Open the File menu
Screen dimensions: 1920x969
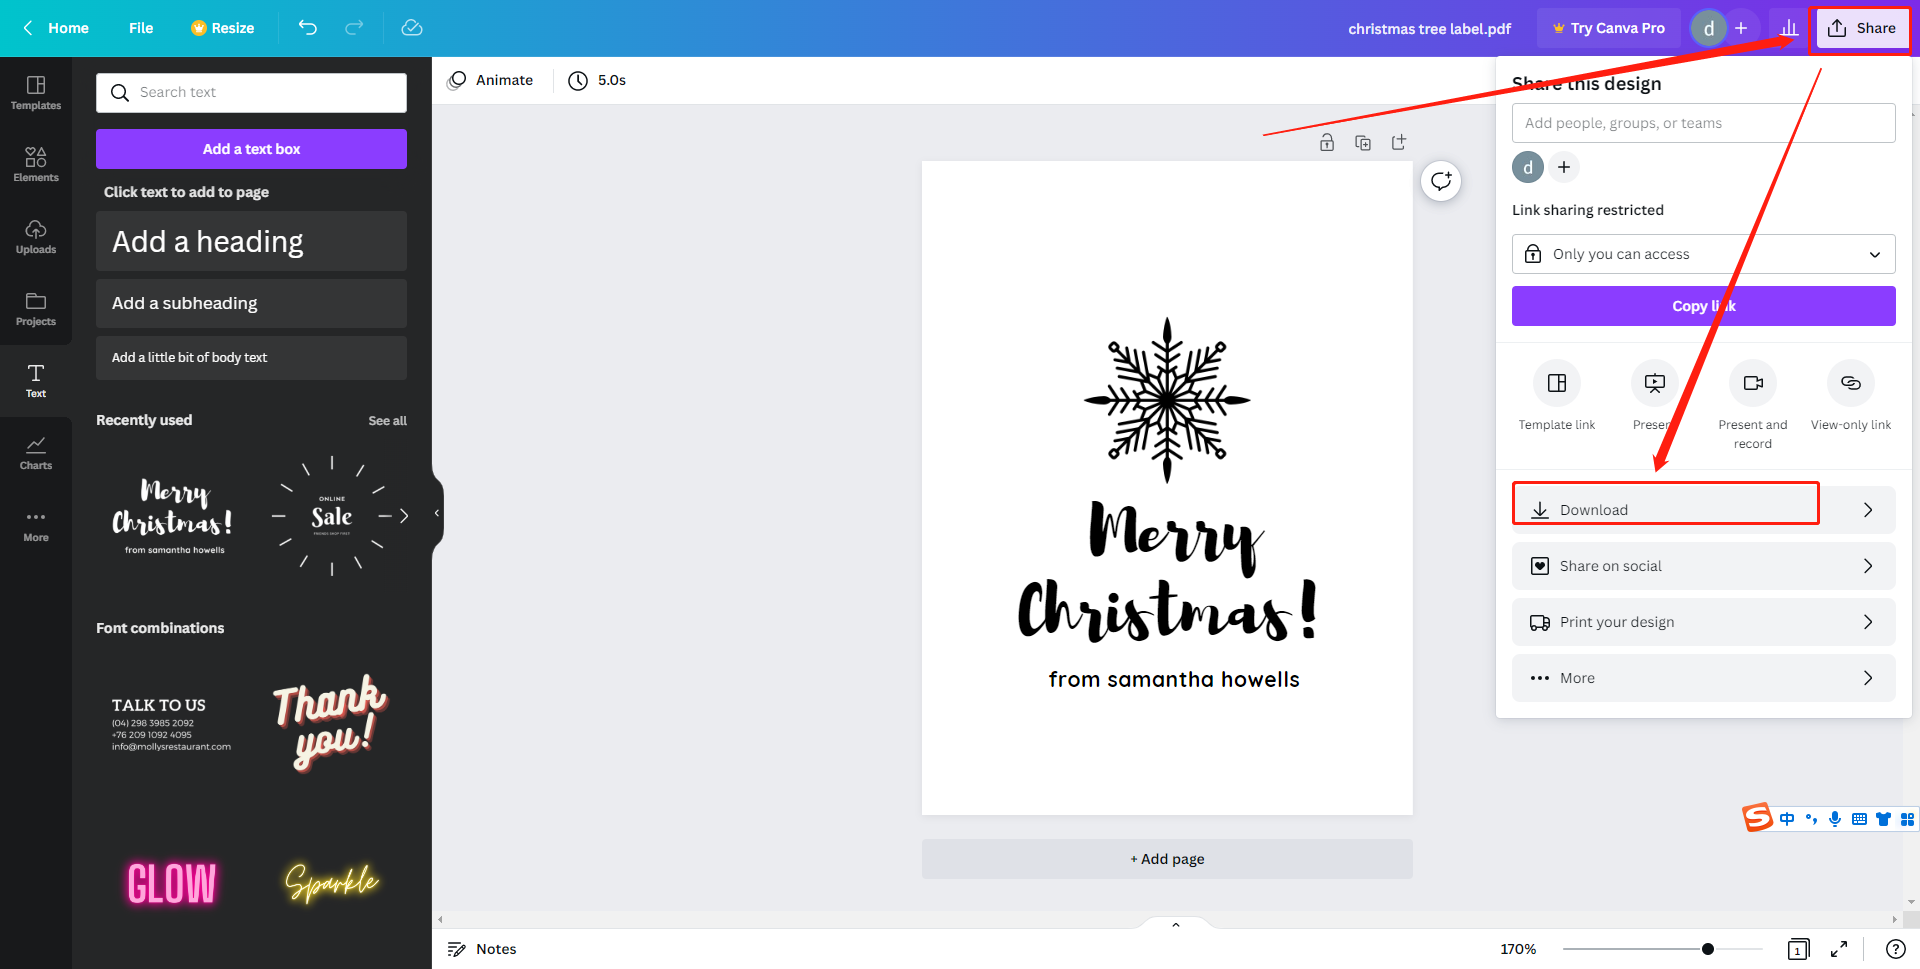coord(141,28)
